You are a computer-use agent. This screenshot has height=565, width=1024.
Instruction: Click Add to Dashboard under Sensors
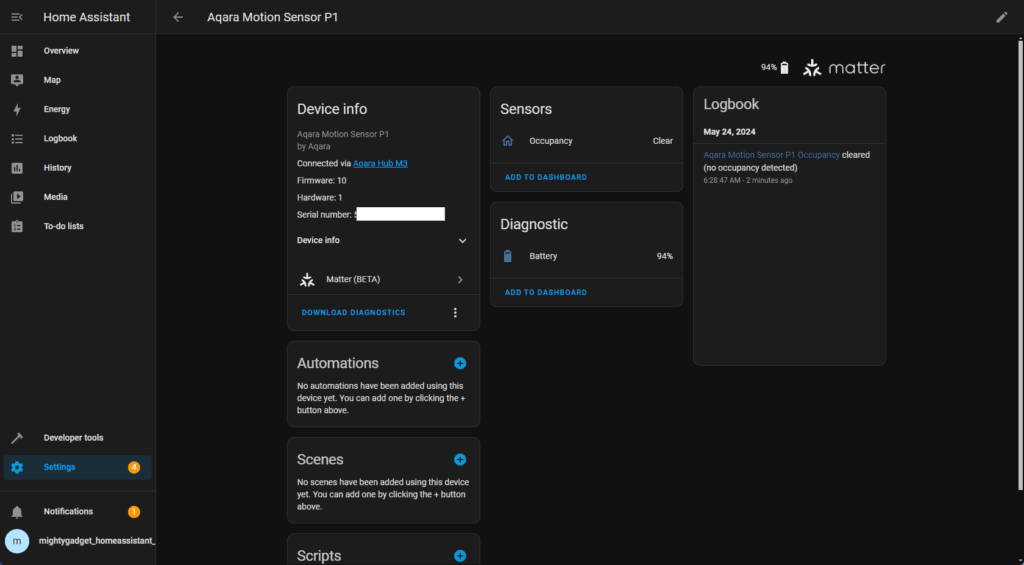coord(546,177)
